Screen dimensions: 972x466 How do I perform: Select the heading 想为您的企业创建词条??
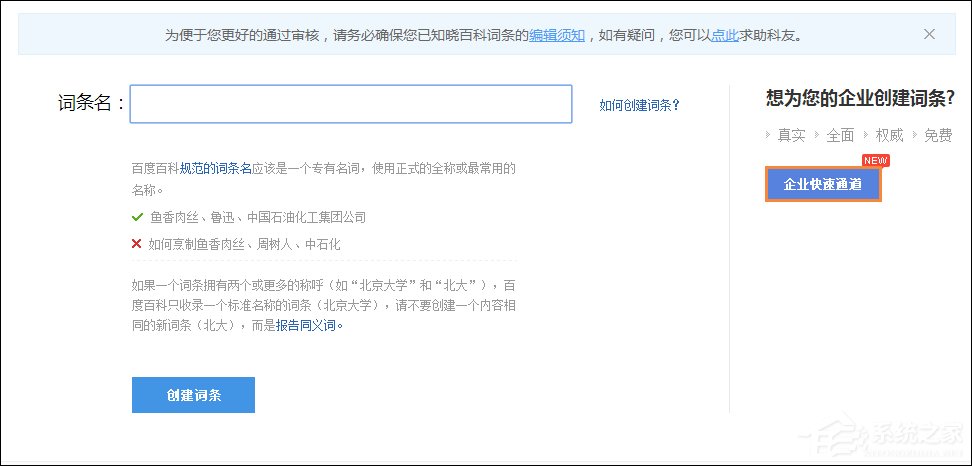(x=860, y=98)
